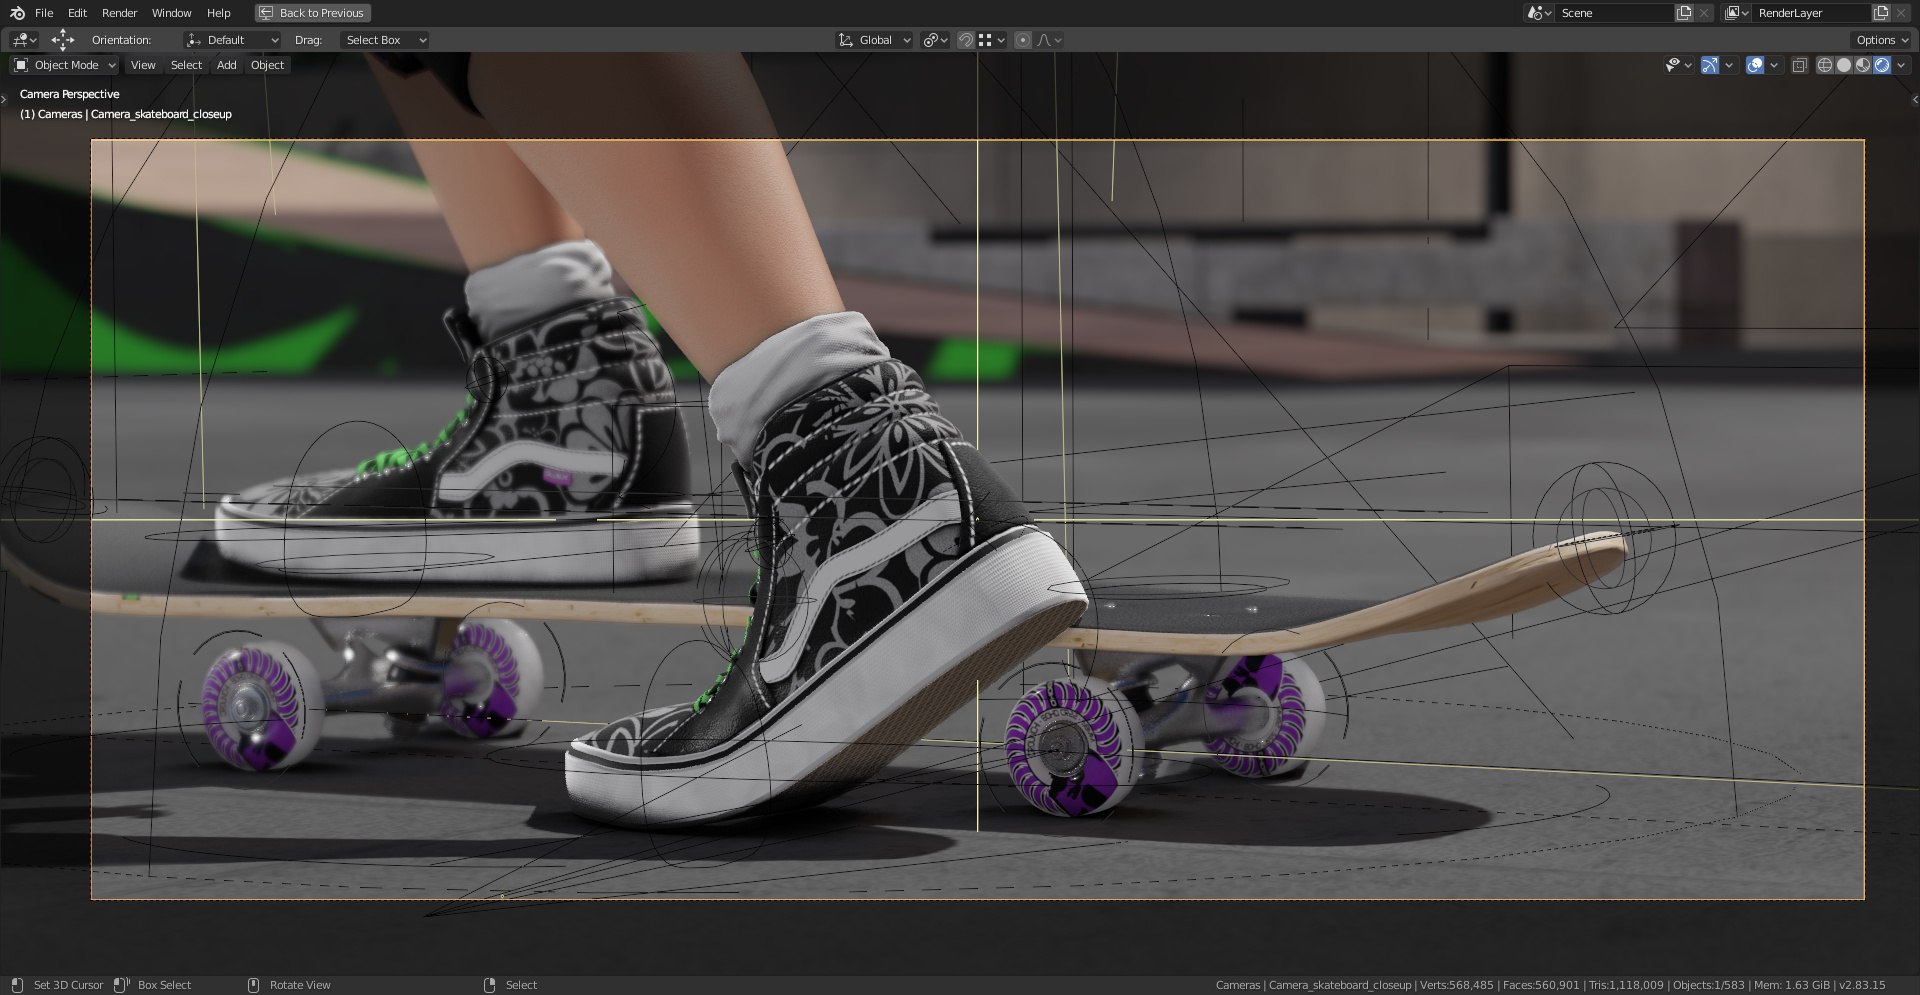Open the snapping increment options dropdown

[x=992, y=40]
